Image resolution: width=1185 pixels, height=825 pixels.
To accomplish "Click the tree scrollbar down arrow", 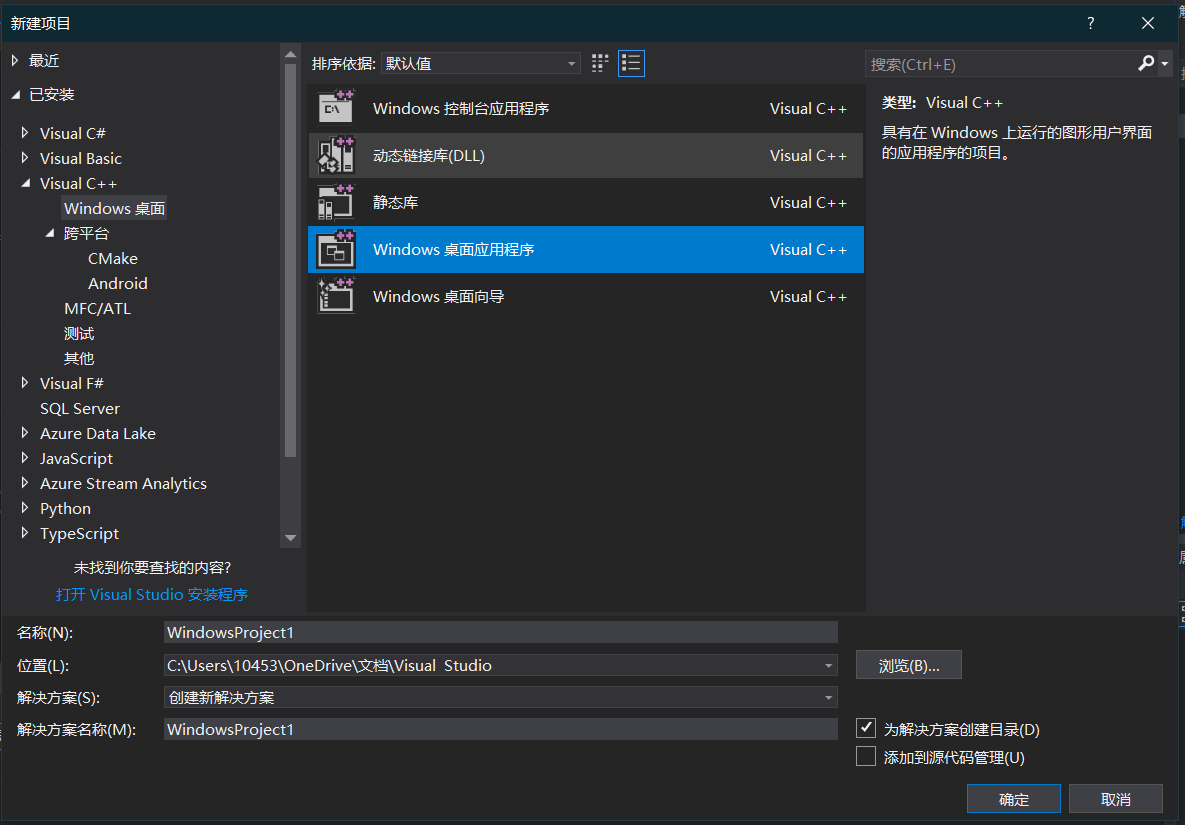I will [x=290, y=538].
